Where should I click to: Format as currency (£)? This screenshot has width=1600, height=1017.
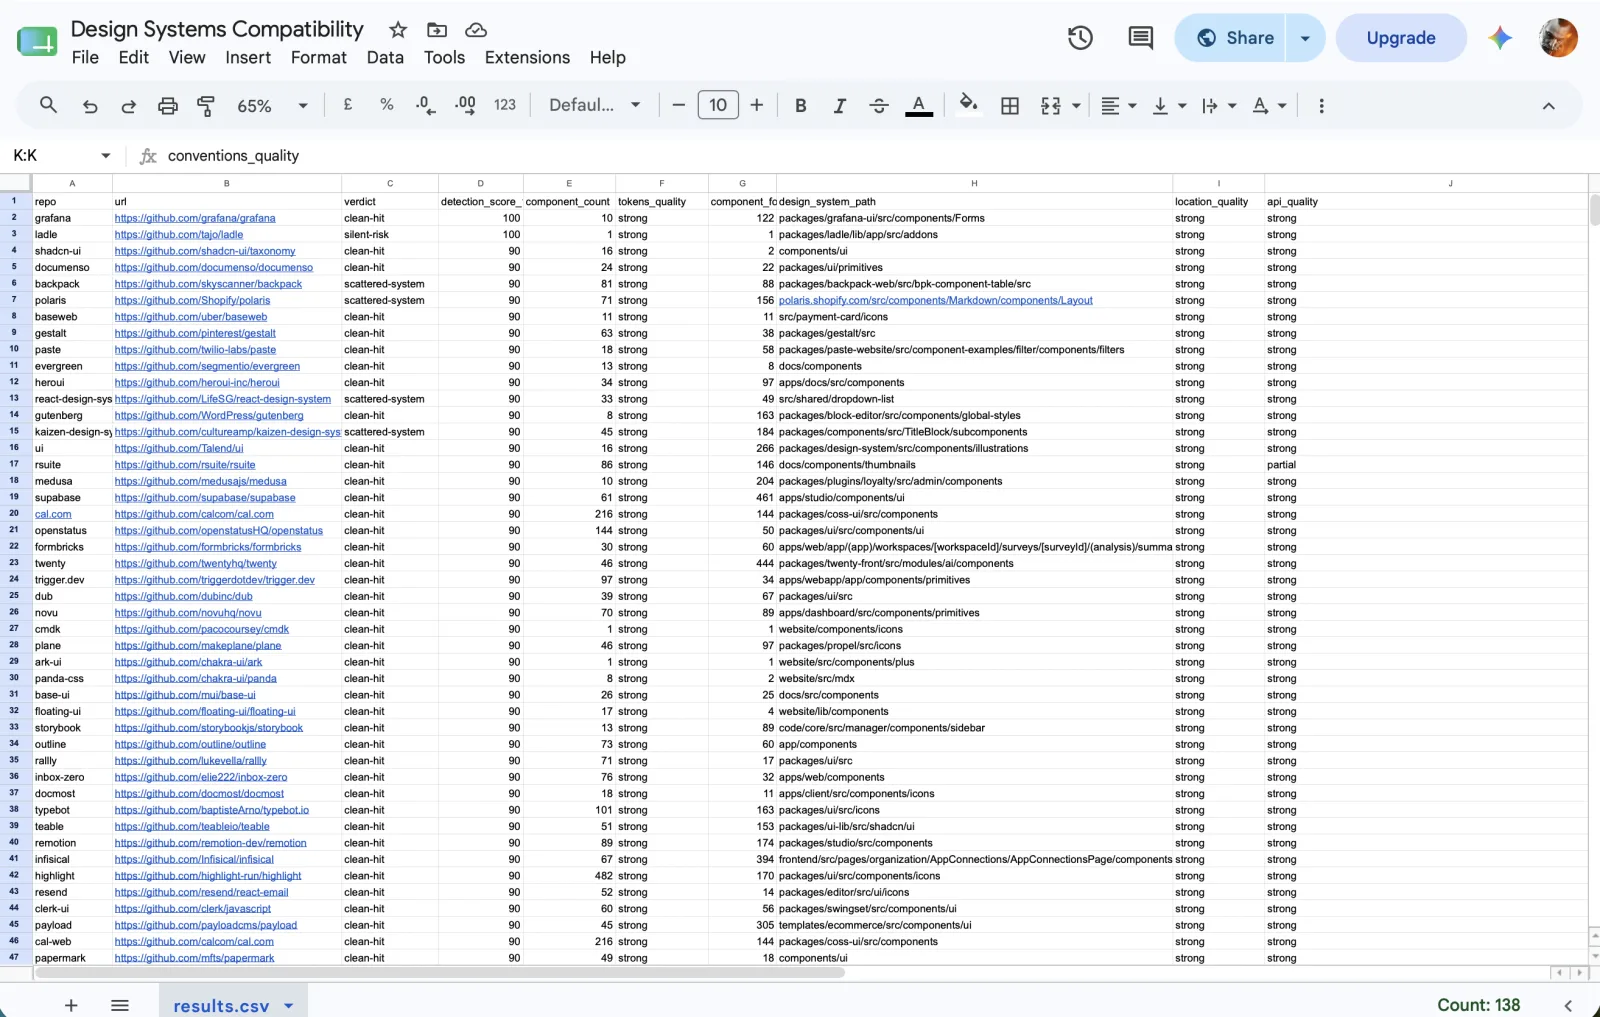(348, 104)
